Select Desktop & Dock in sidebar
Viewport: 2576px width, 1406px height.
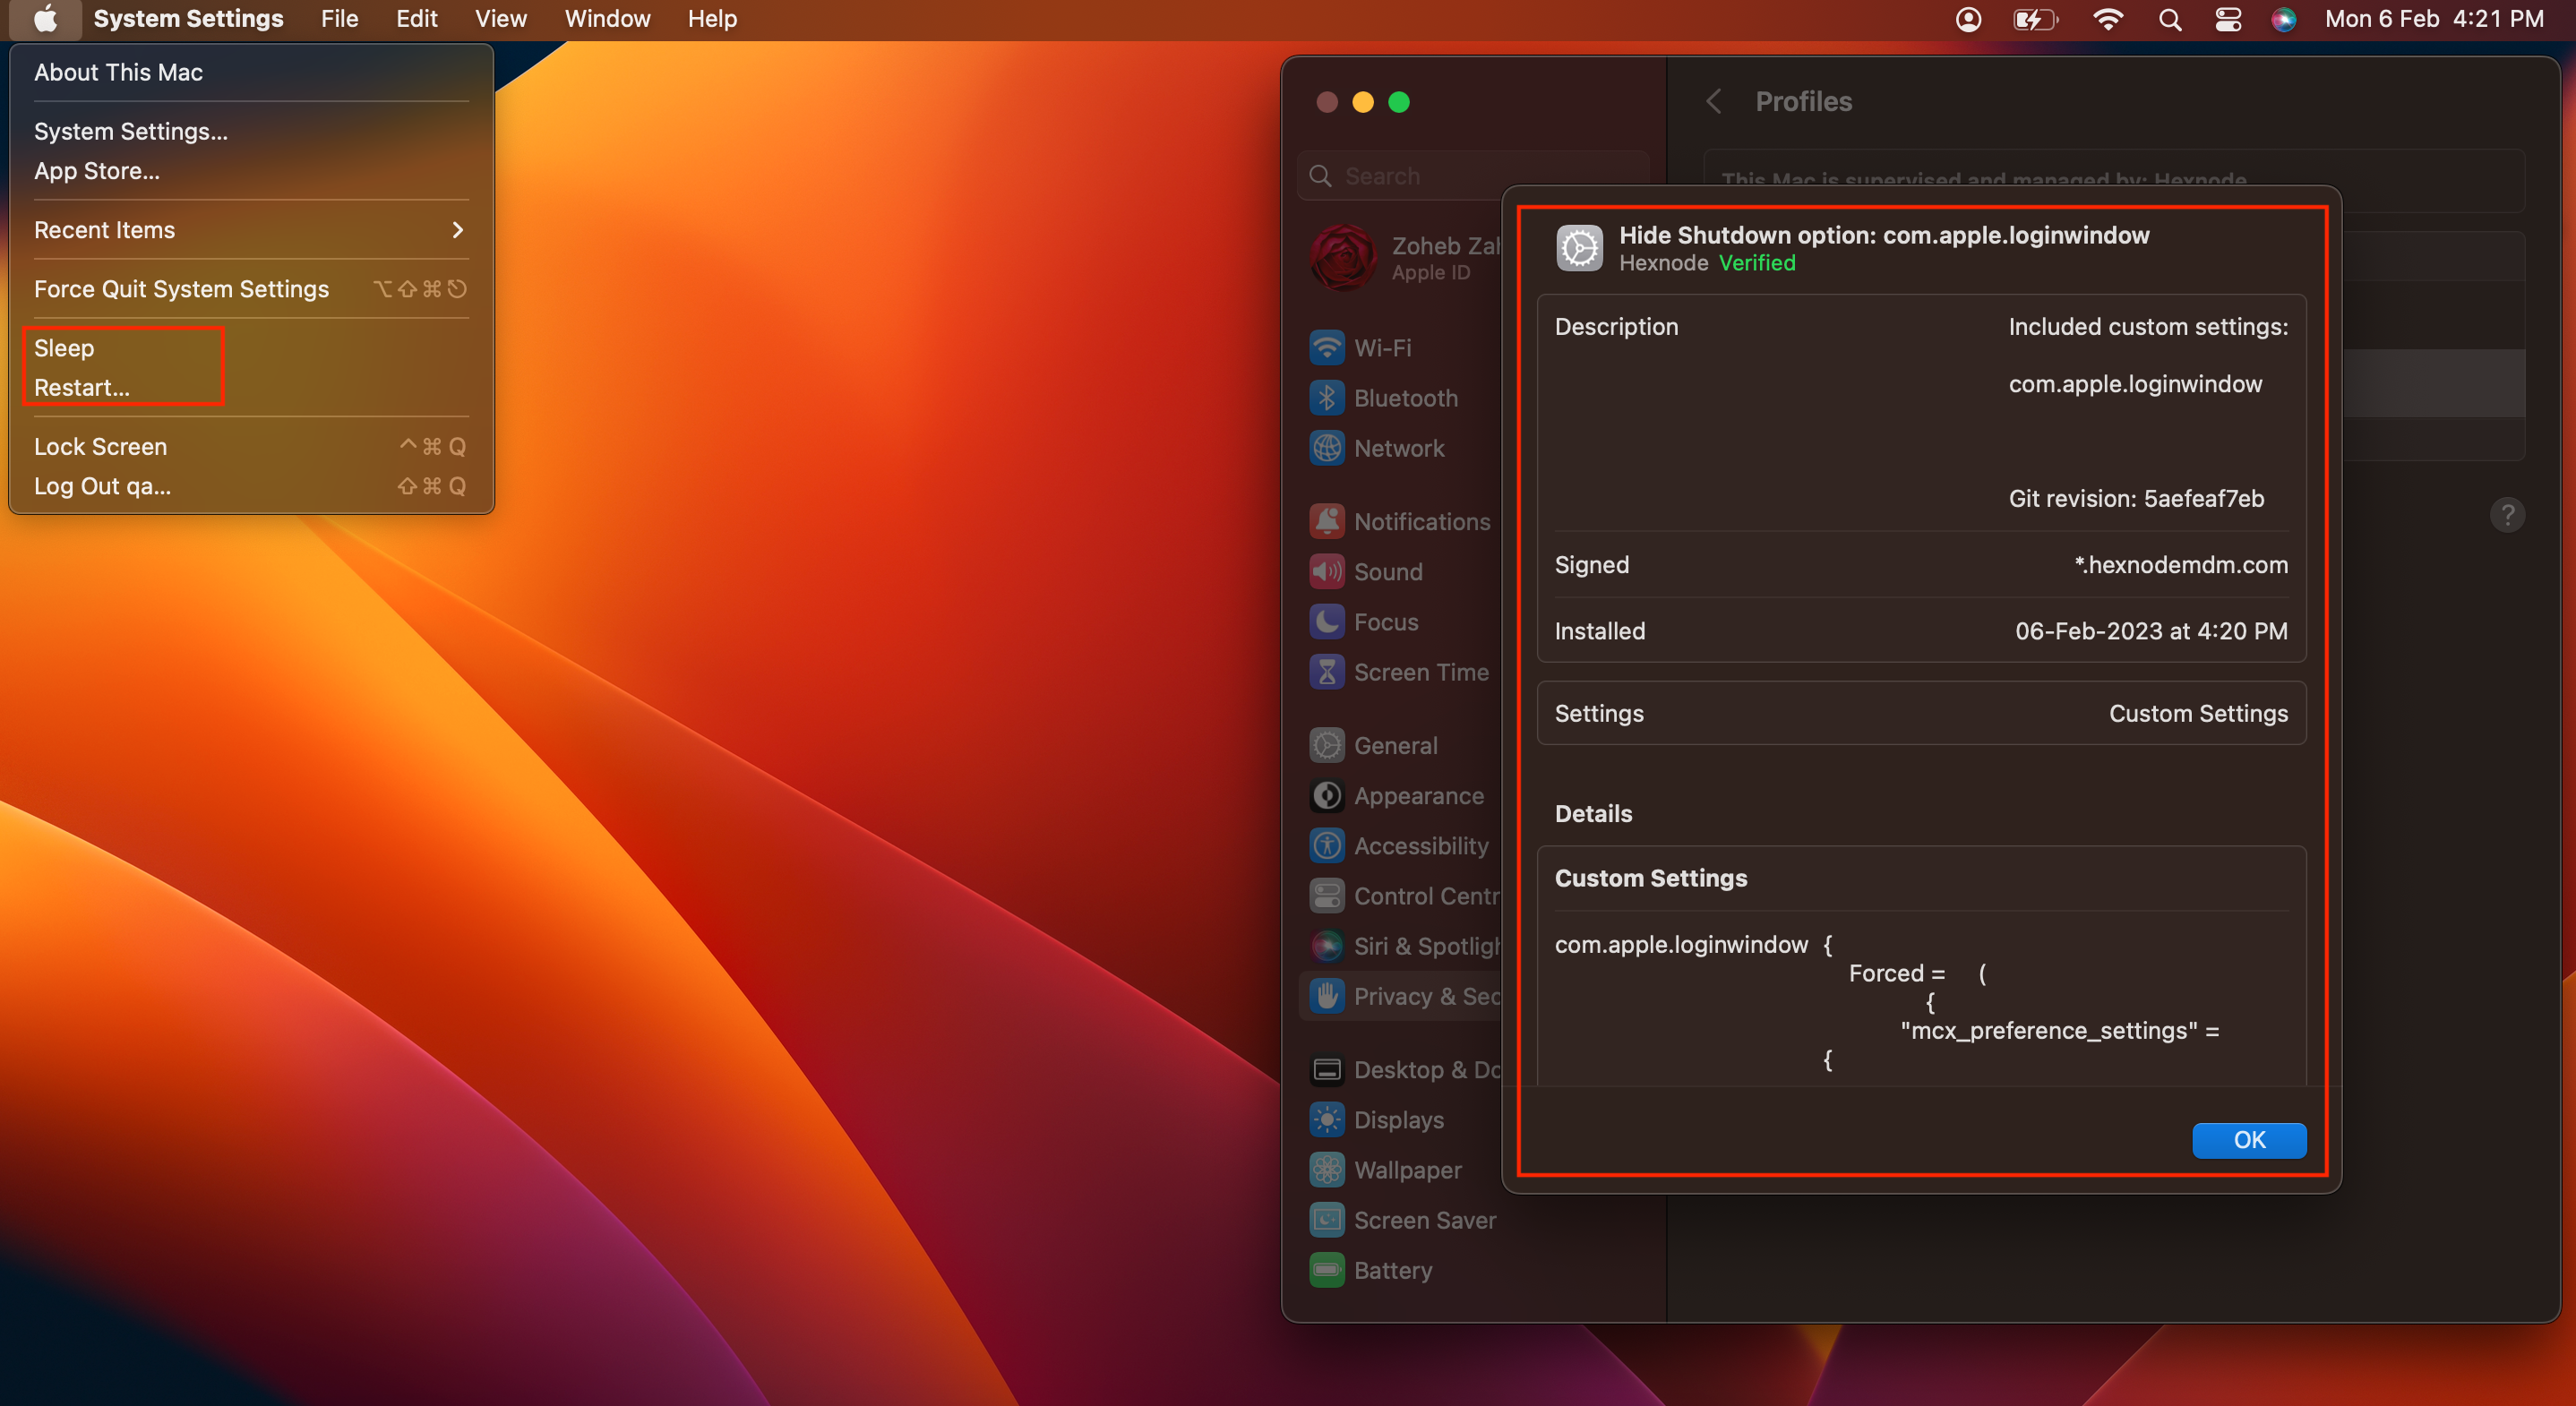coord(1402,1070)
